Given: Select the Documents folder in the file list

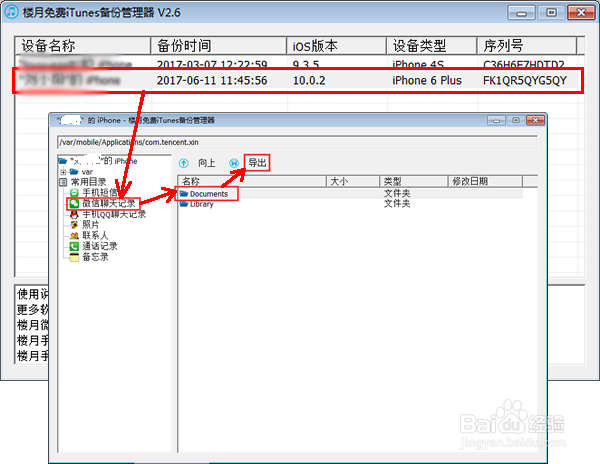Looking at the screenshot, I should coord(209,194).
